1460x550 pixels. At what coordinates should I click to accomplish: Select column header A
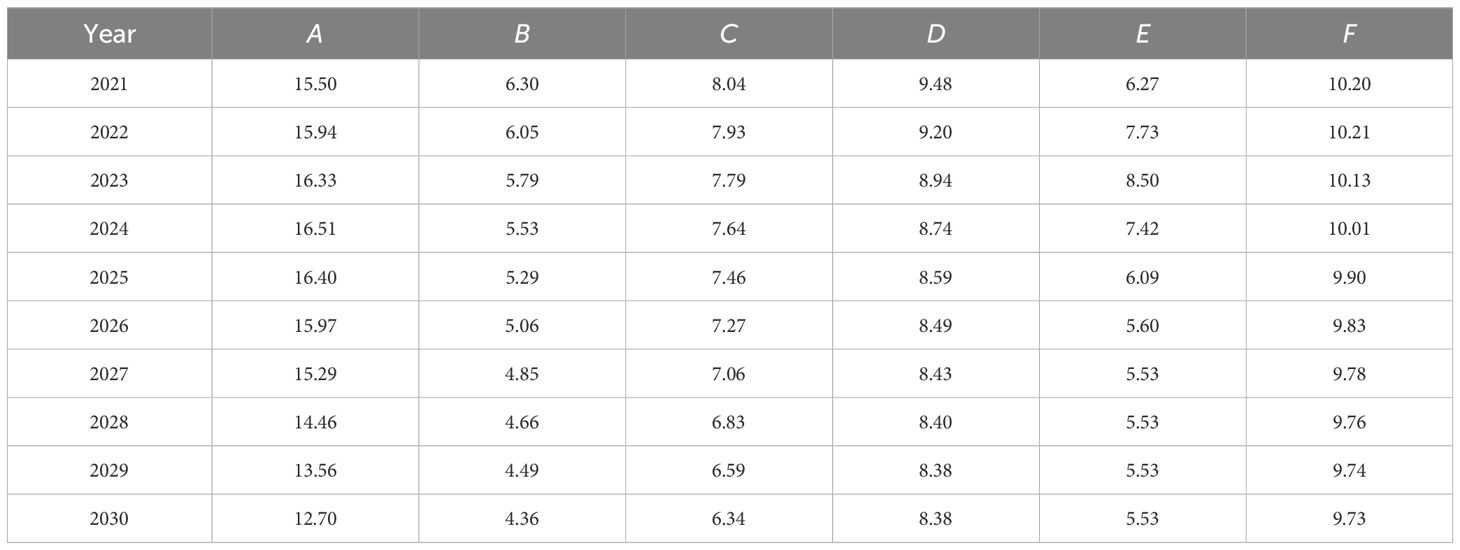pos(315,34)
